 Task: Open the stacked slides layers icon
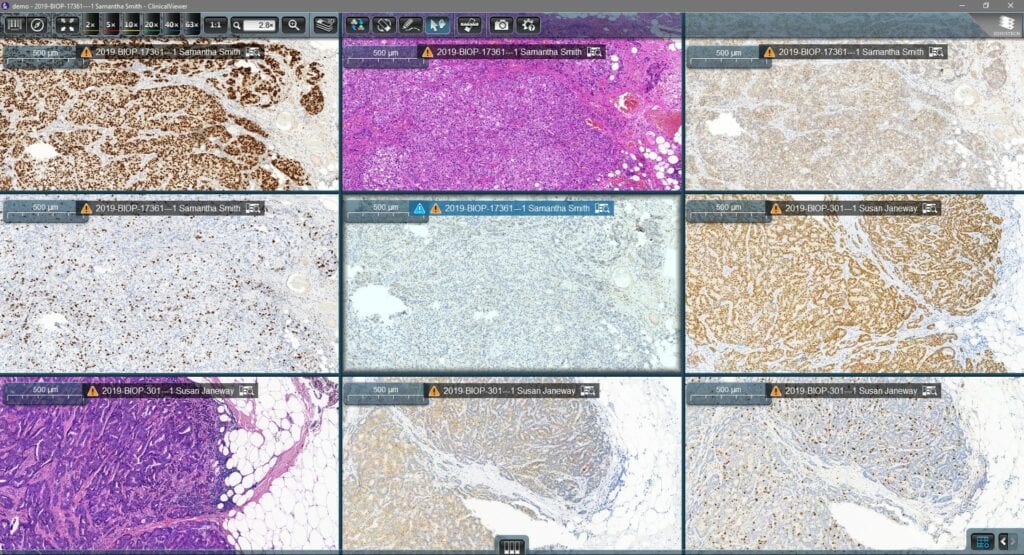325,25
